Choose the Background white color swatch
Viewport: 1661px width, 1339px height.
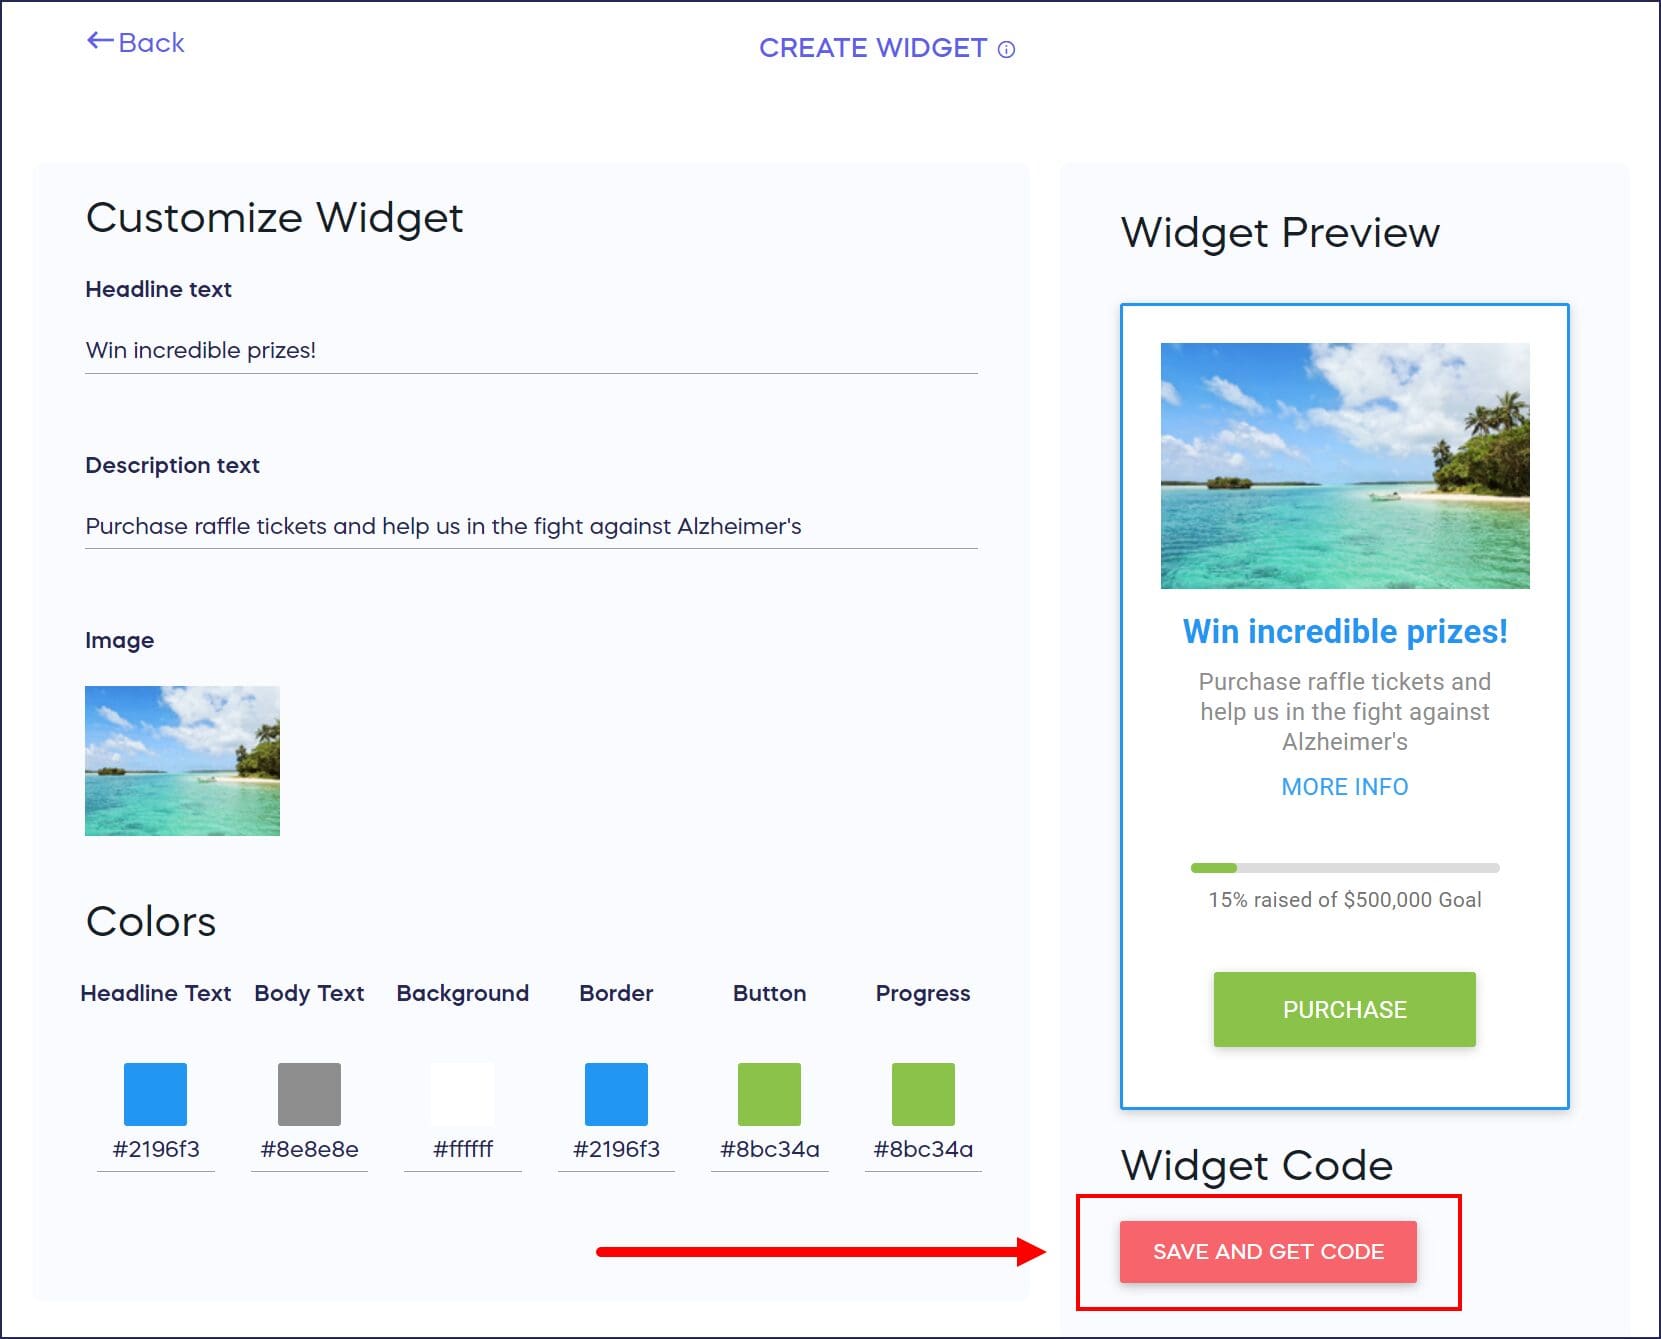click(x=462, y=1094)
